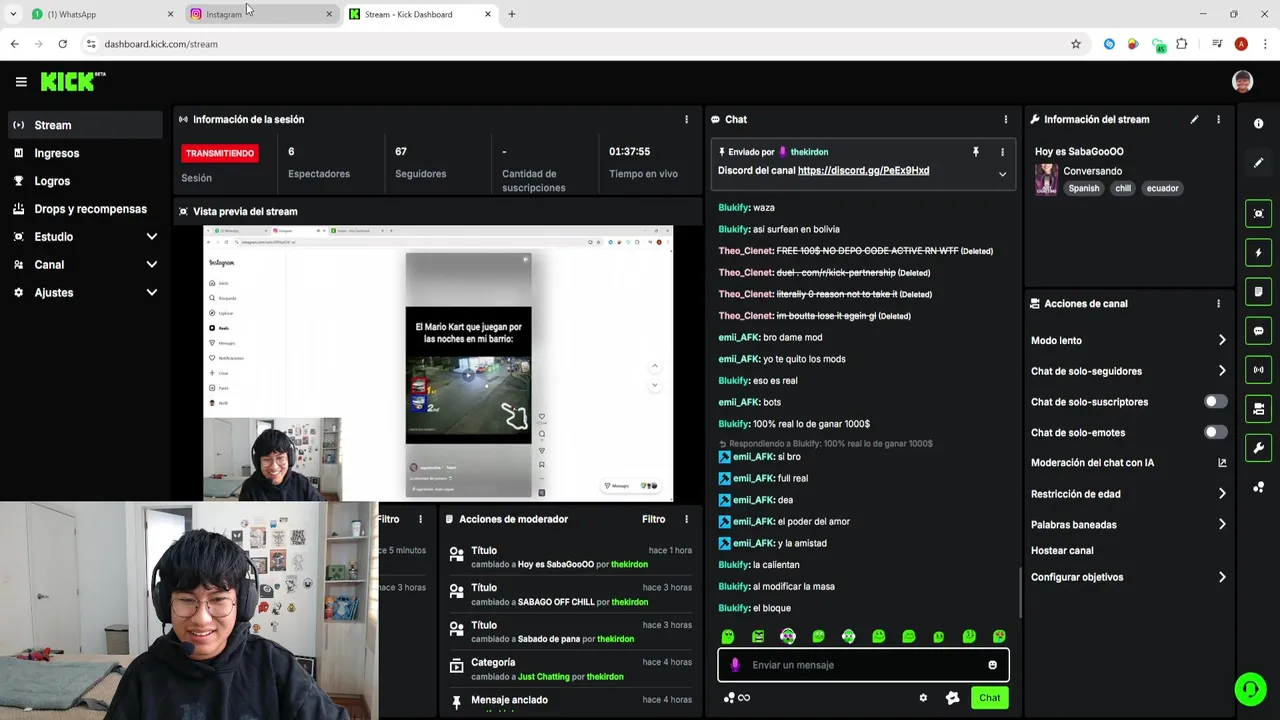Viewport: 1280px width, 720px height.
Task: Open the hamburger menu beside KICK logo
Action: (21, 82)
